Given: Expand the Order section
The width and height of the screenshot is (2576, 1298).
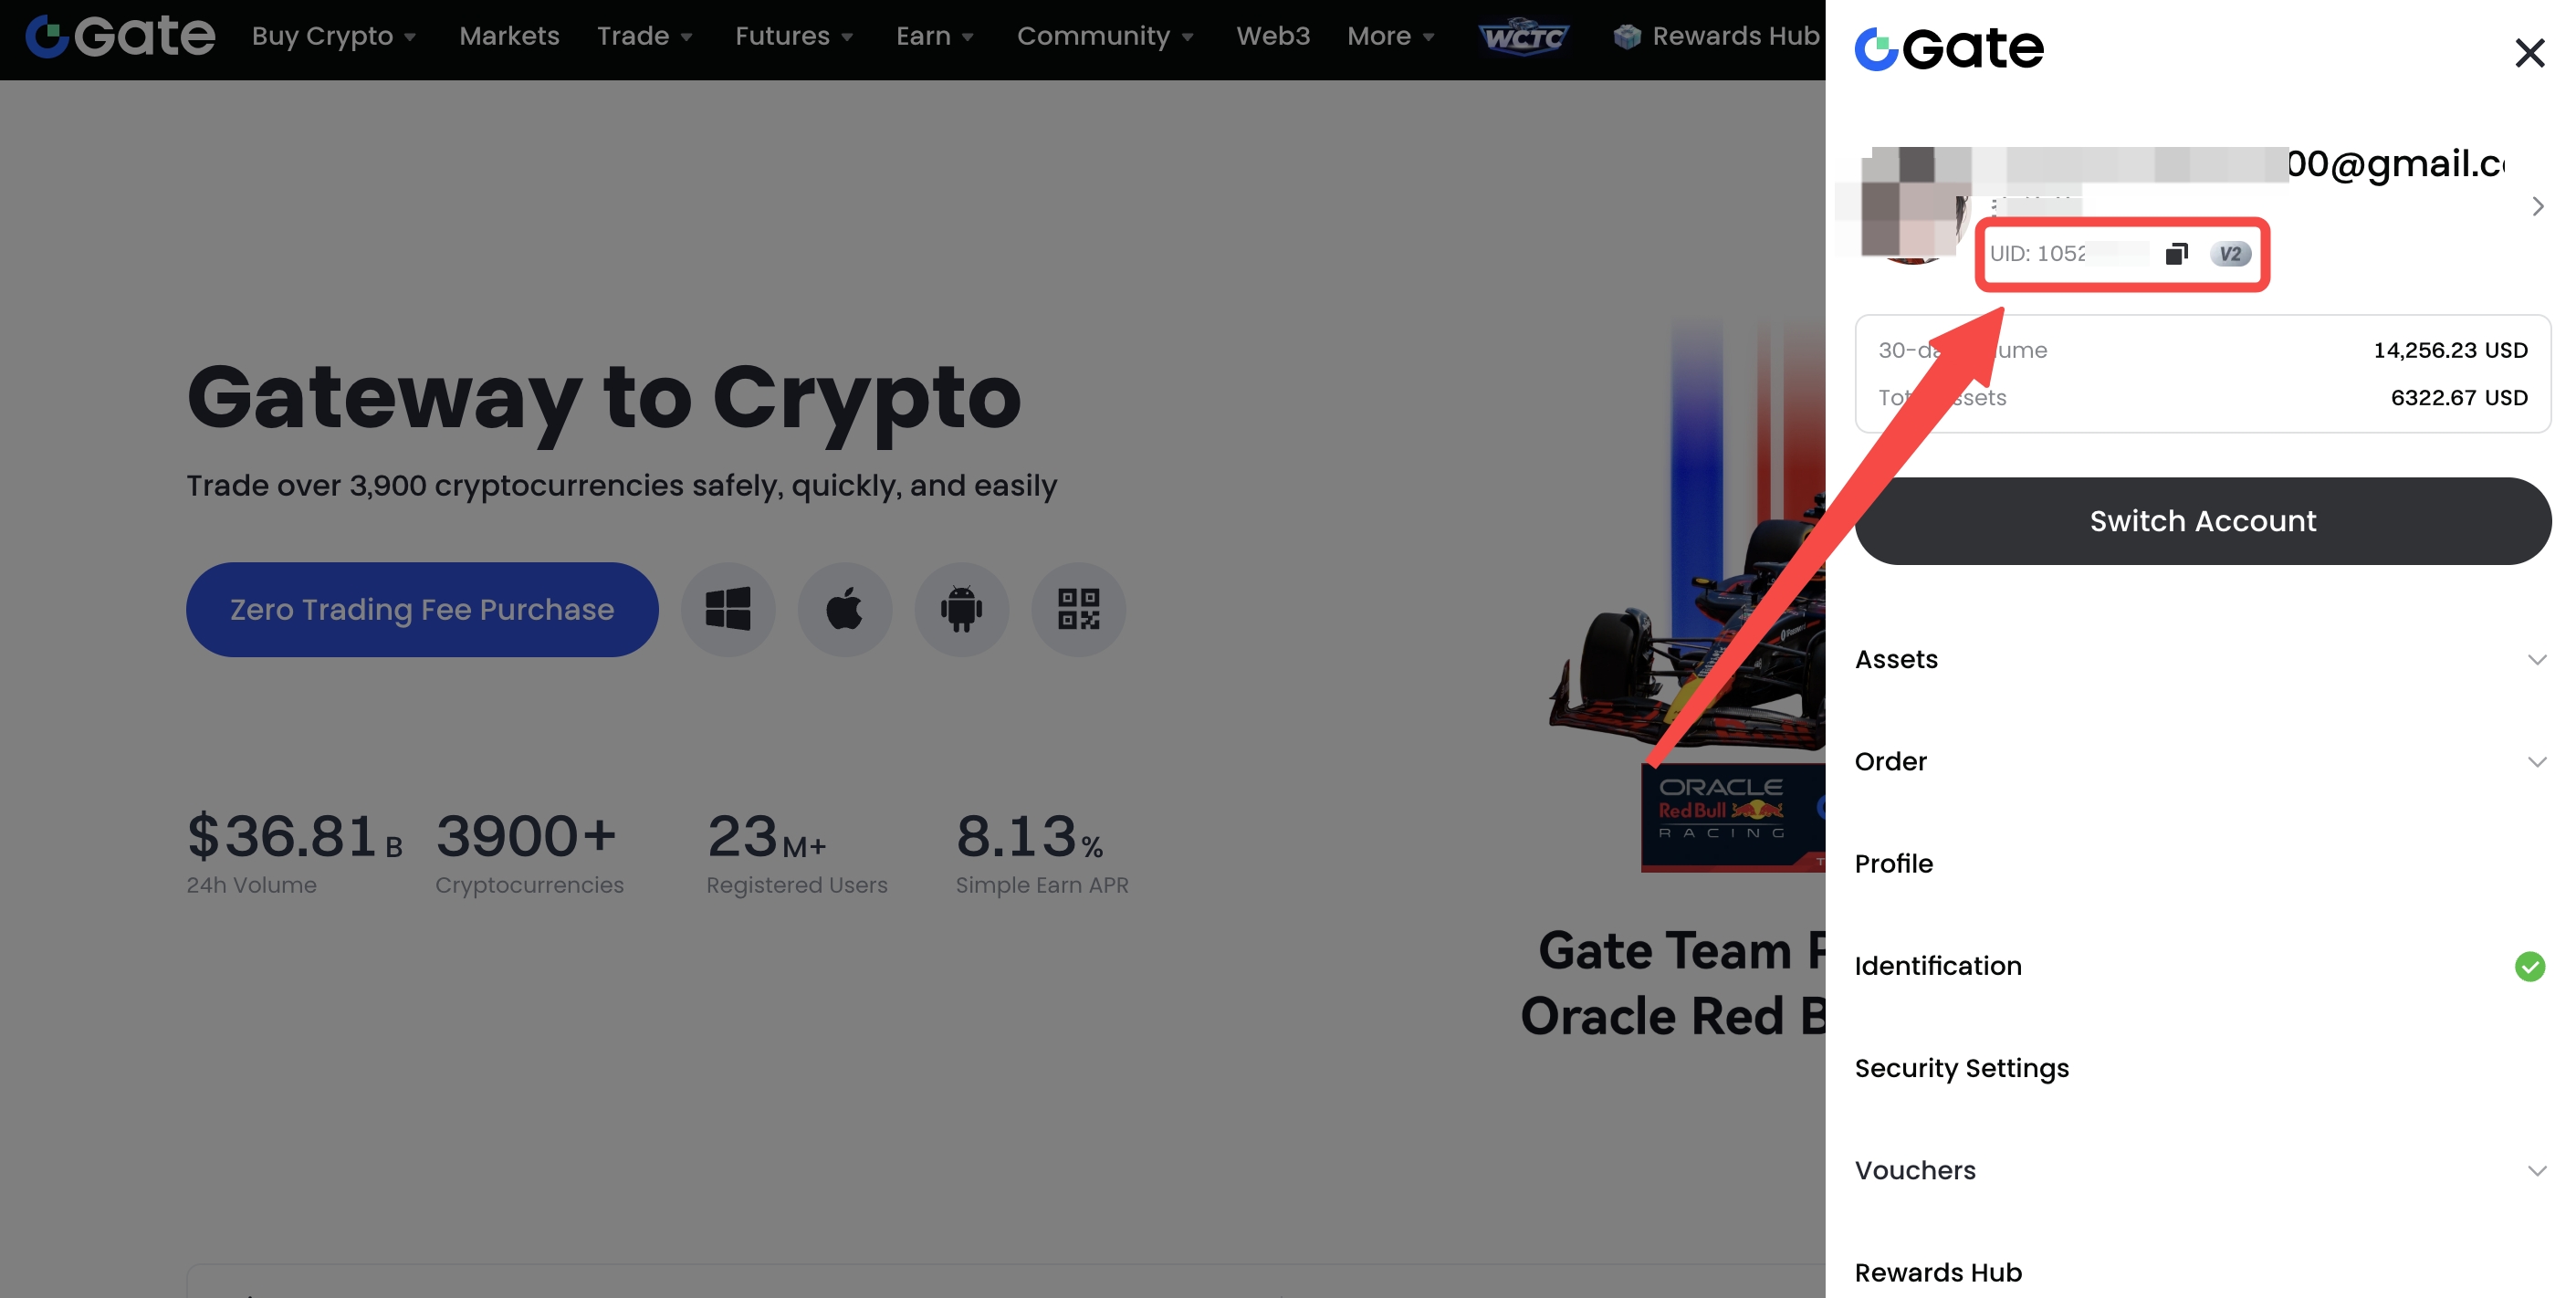Looking at the screenshot, I should pyautogui.click(x=2536, y=762).
